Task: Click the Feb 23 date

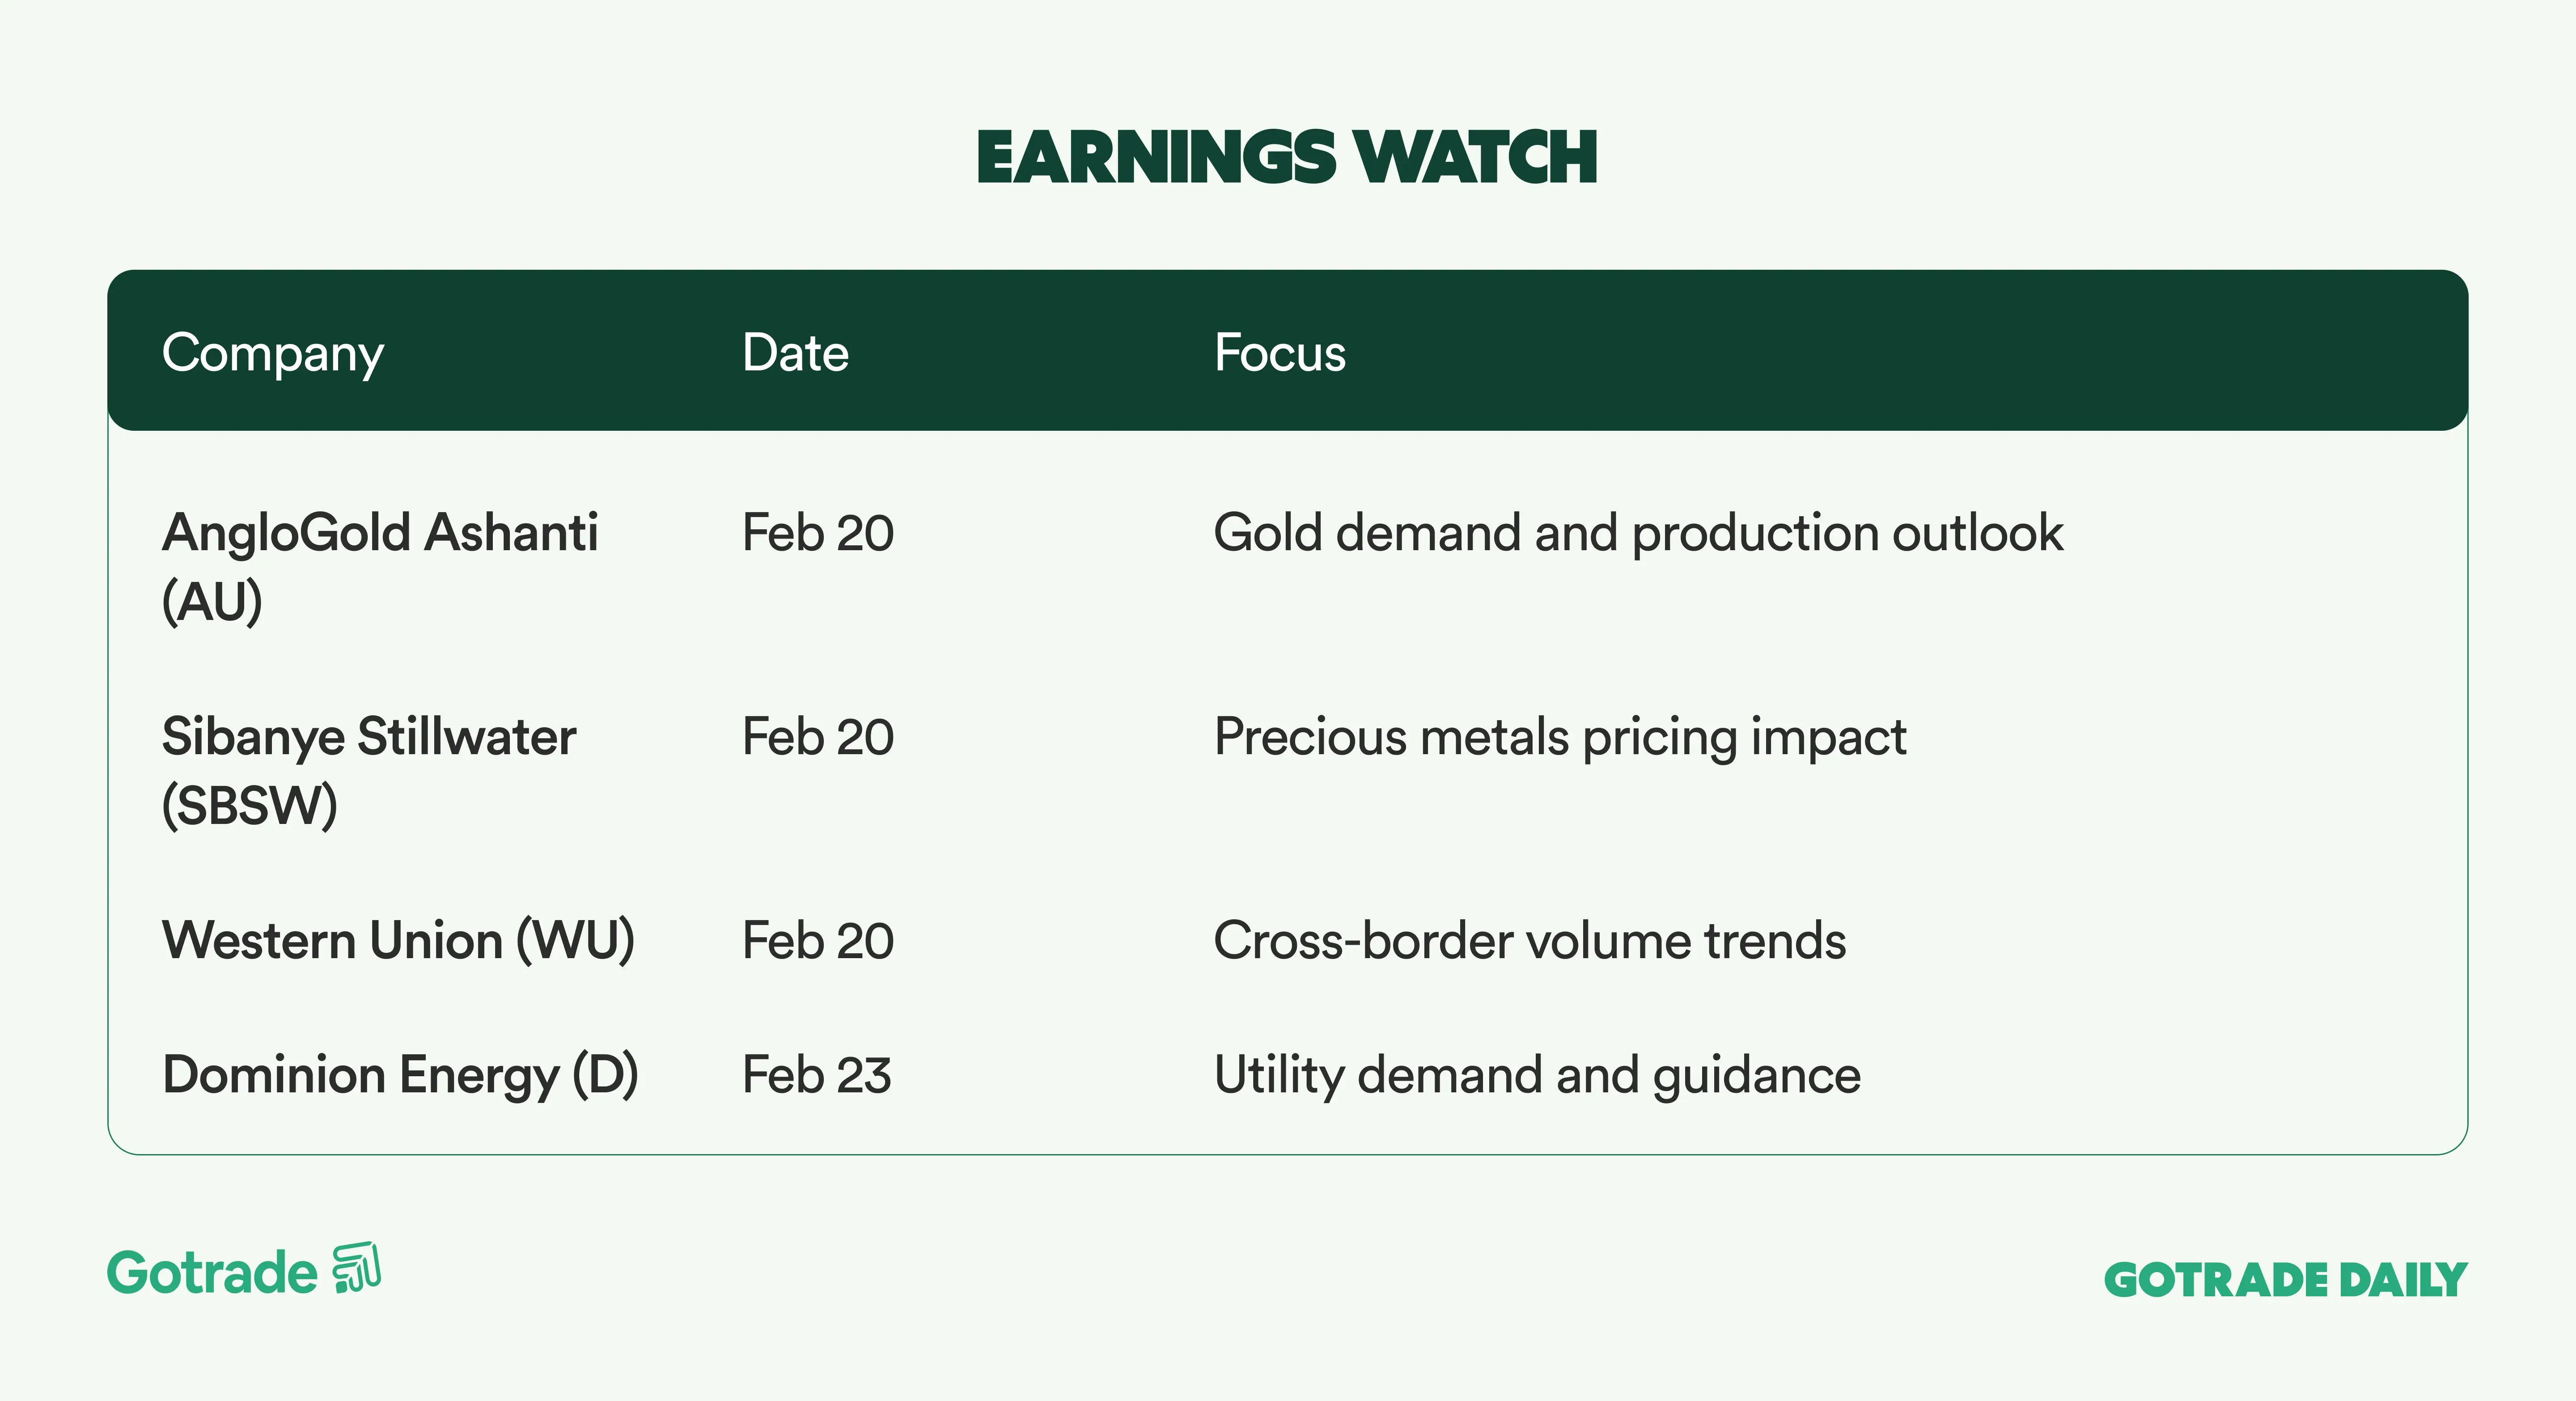Action: click(x=816, y=1076)
